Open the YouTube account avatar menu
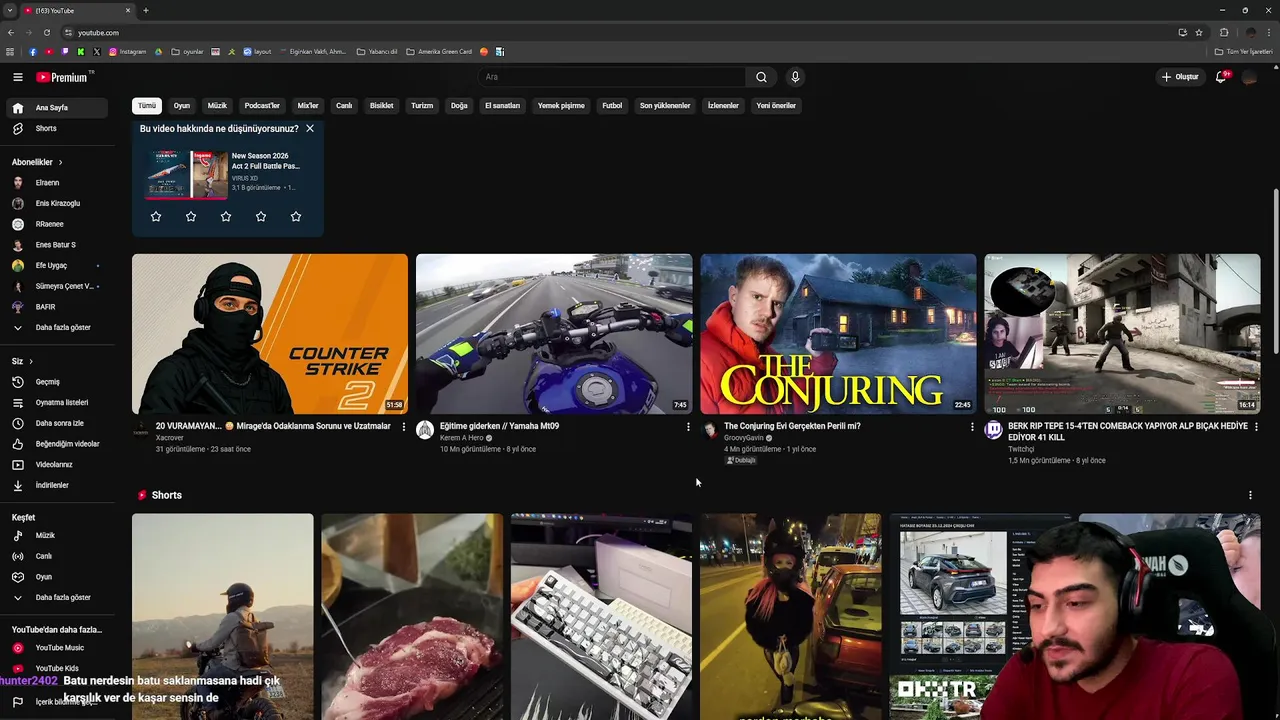 (1249, 77)
